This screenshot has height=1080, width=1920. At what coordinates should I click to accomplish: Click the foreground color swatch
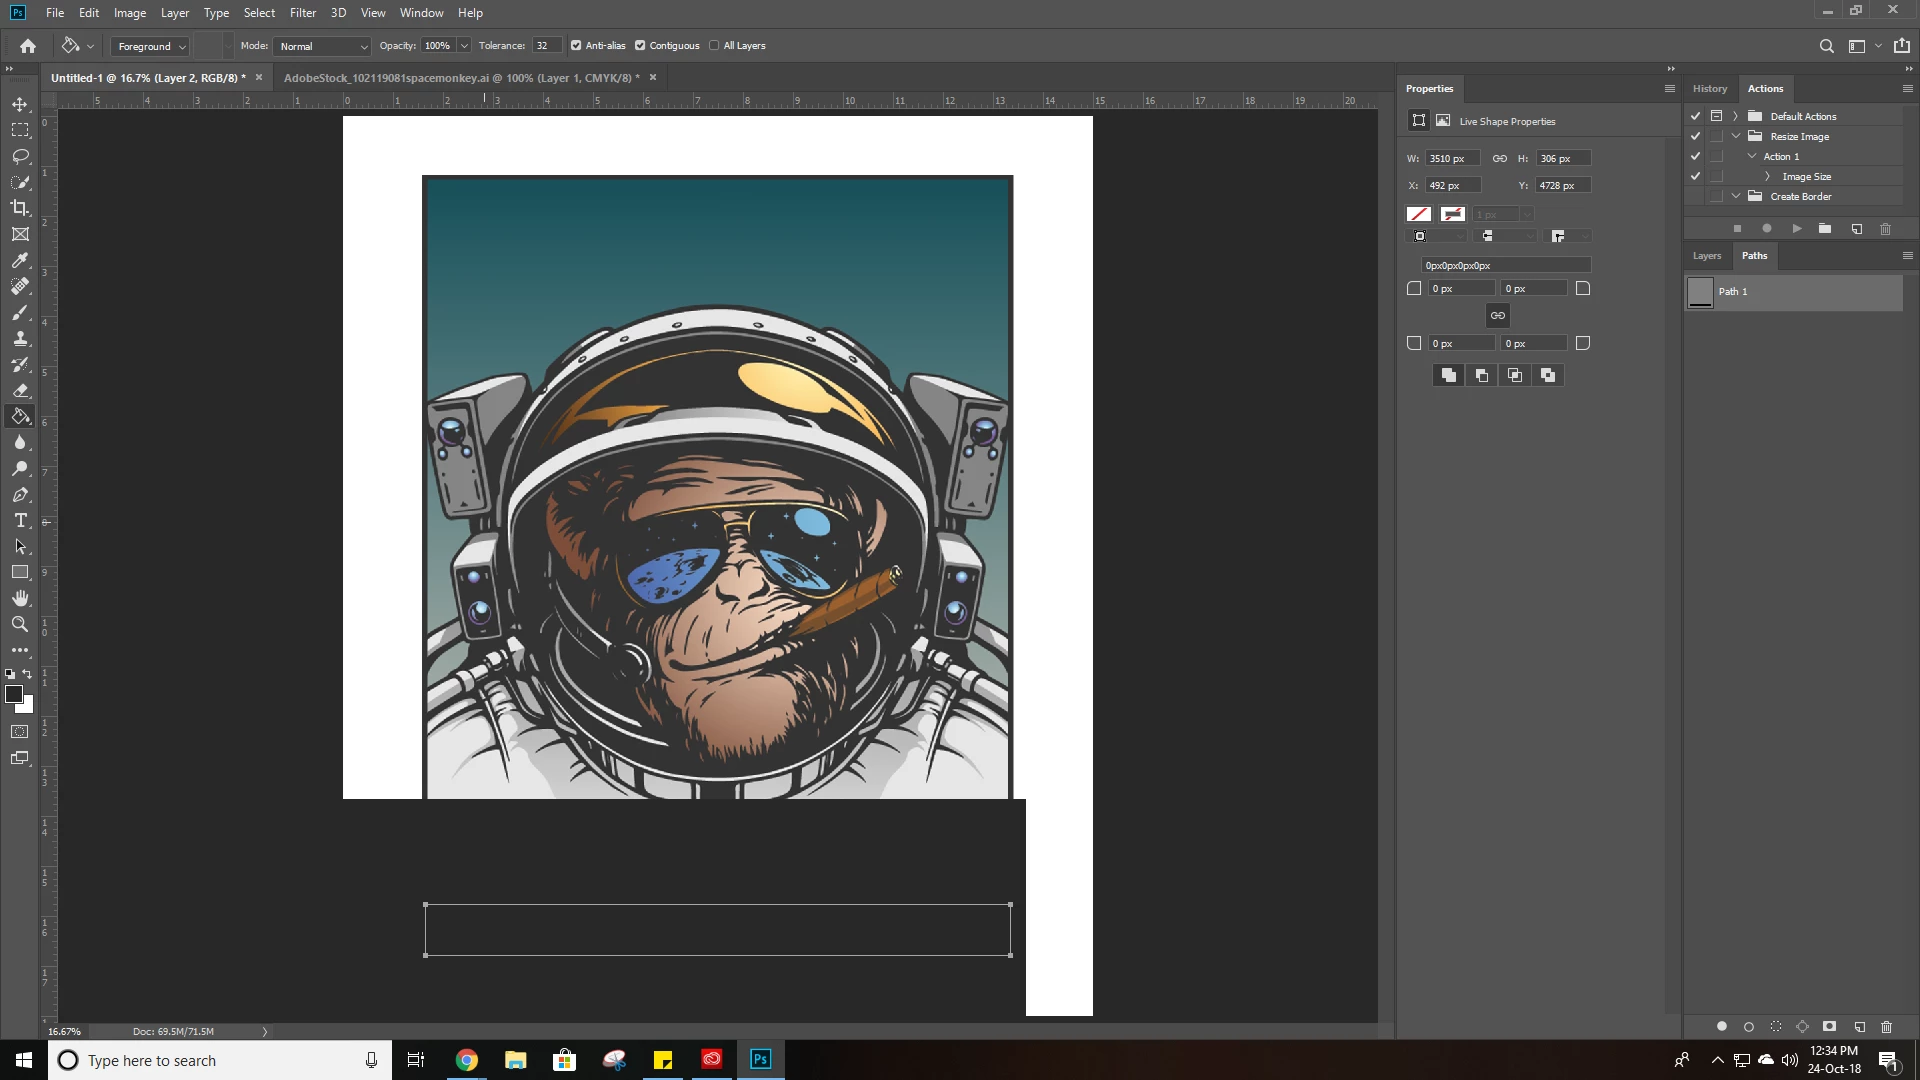[14, 694]
